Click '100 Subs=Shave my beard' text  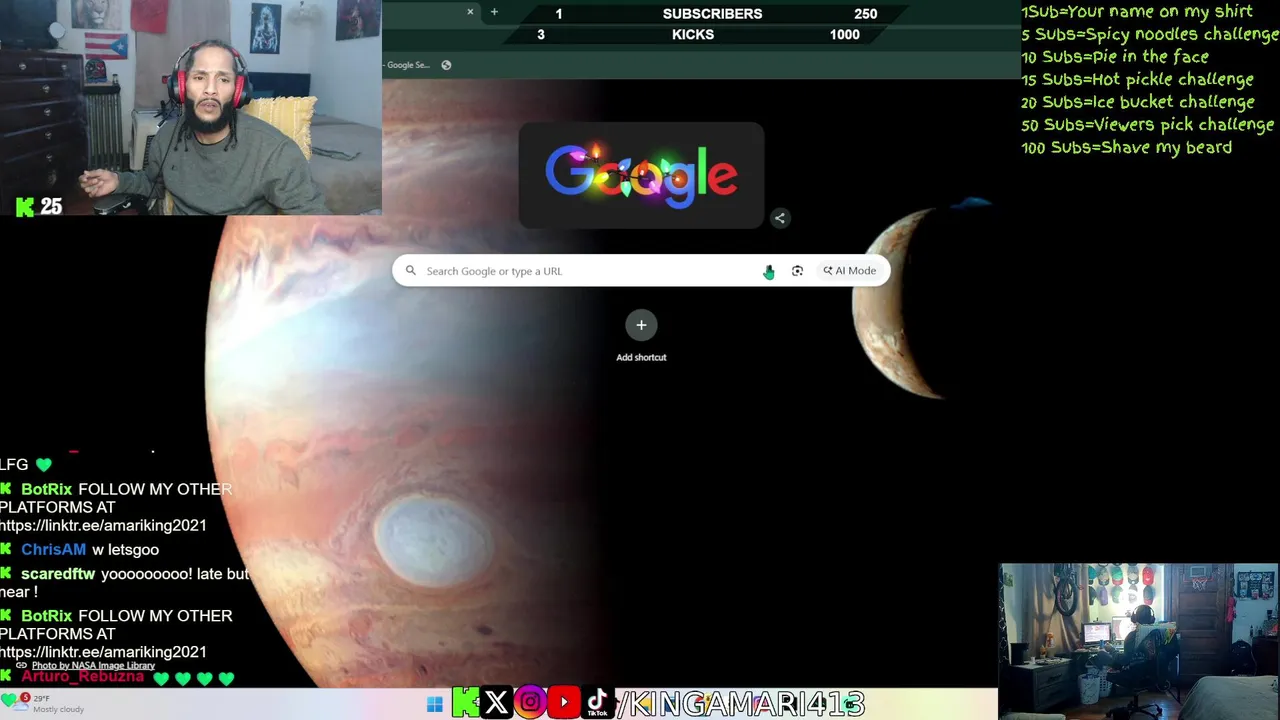(x=1127, y=147)
